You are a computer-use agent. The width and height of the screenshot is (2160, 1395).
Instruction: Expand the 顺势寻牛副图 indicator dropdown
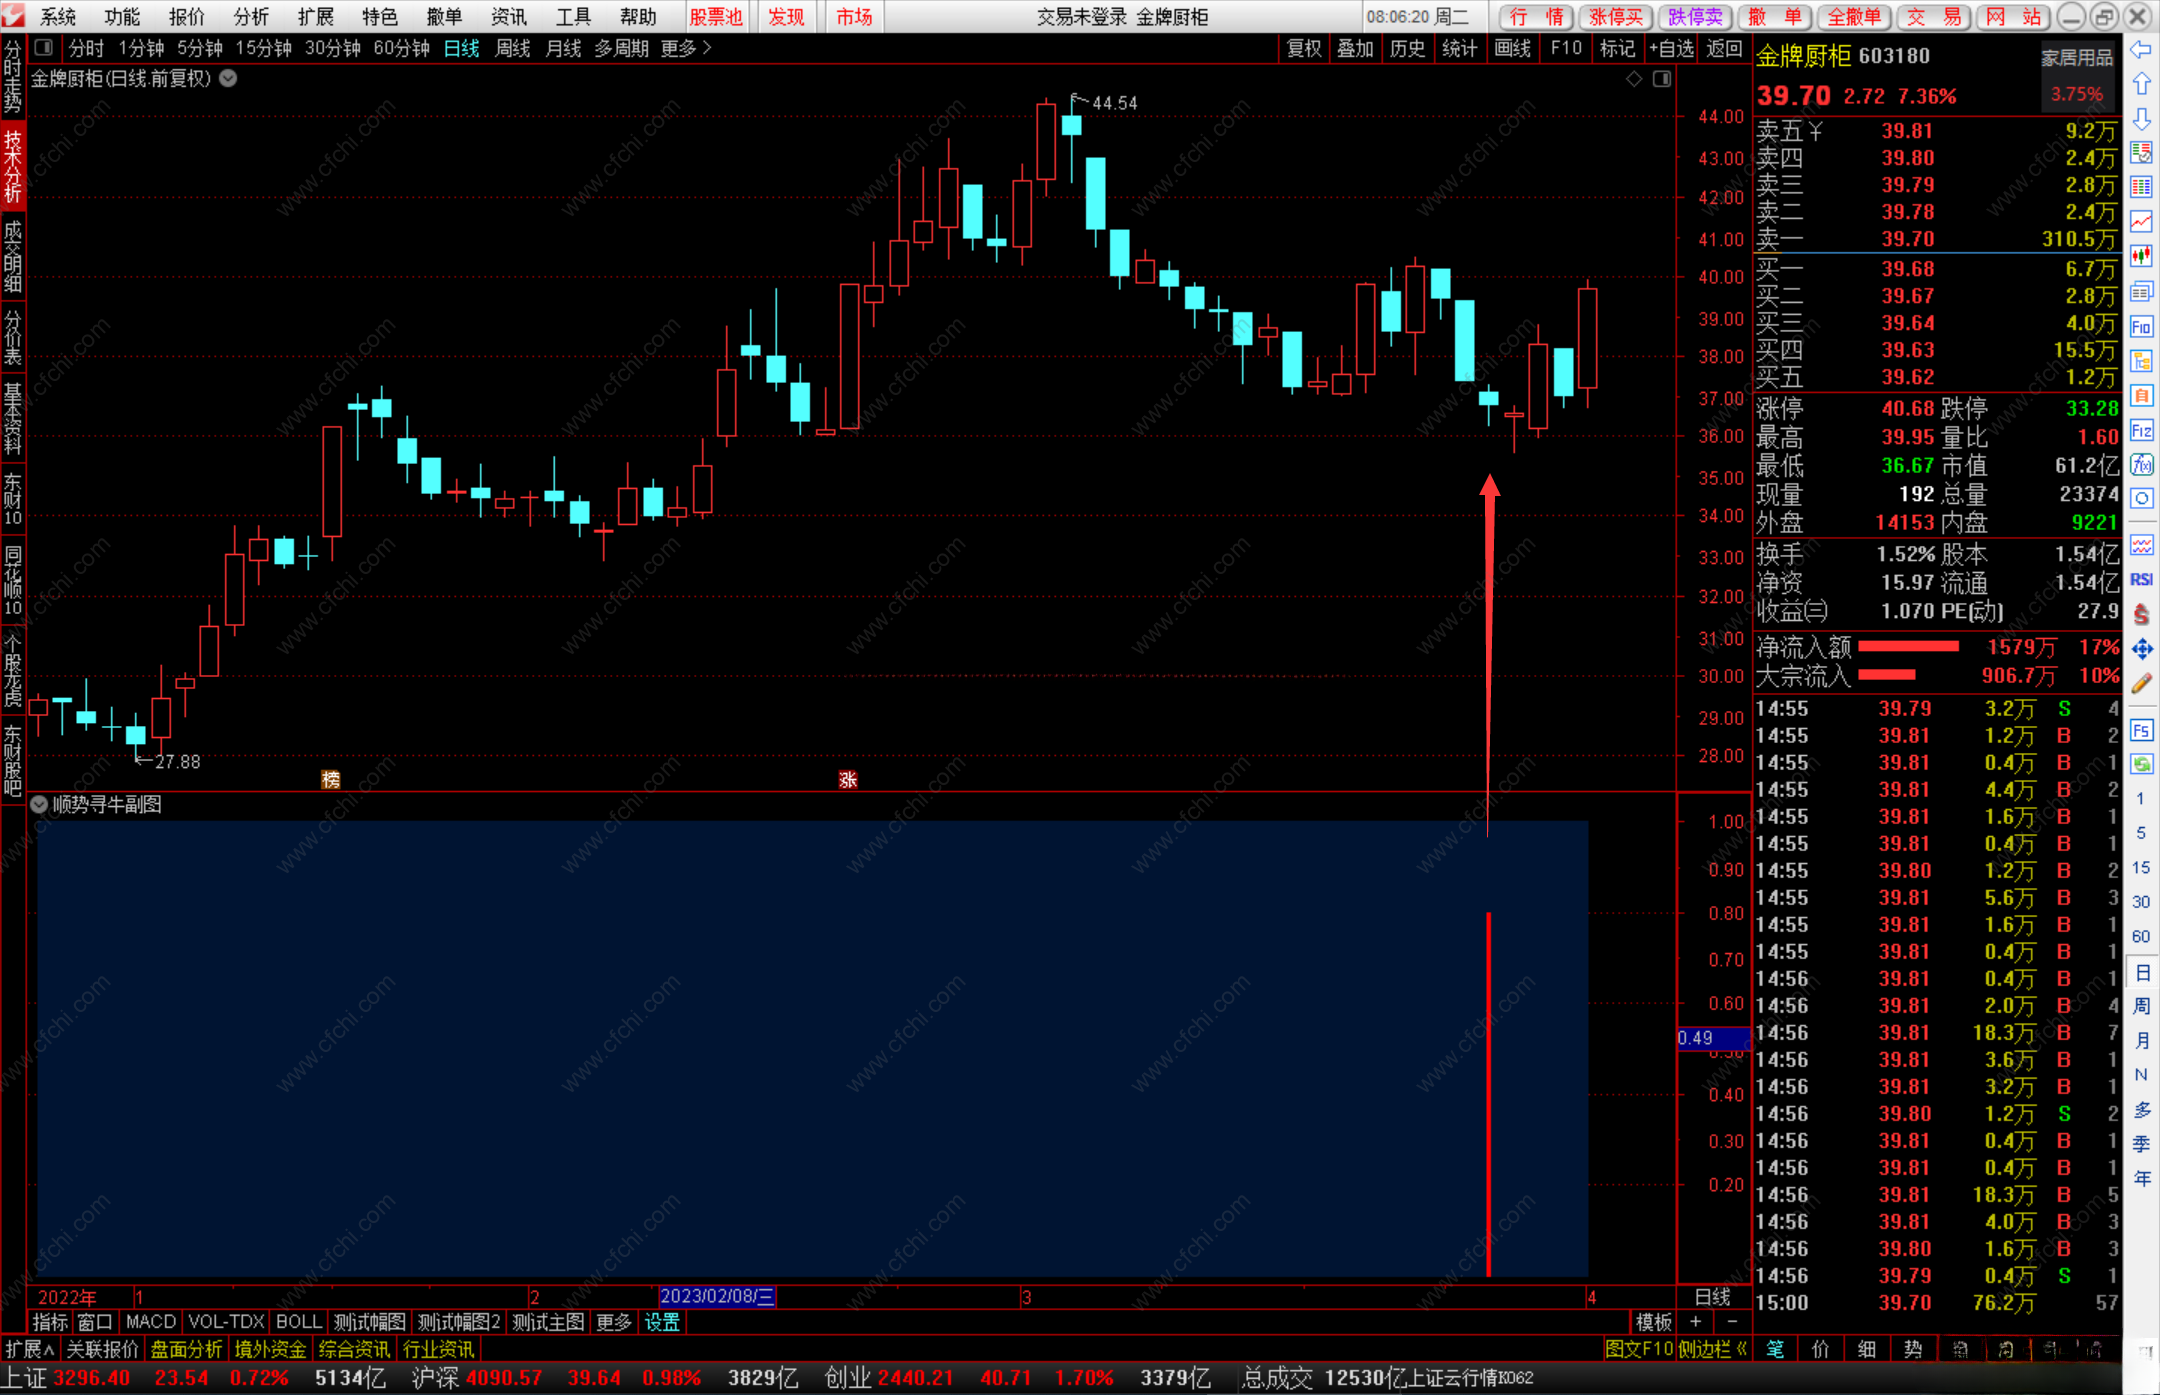(x=39, y=805)
